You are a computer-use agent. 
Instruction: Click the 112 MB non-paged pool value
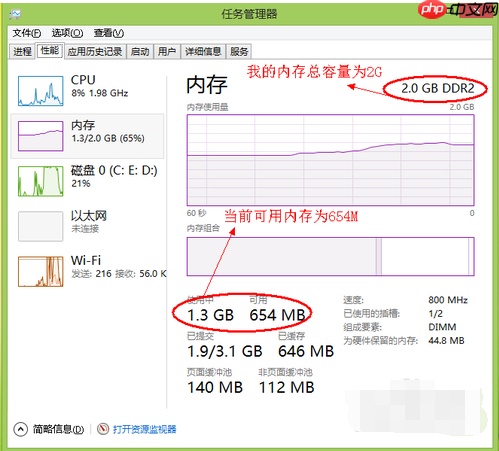287,387
